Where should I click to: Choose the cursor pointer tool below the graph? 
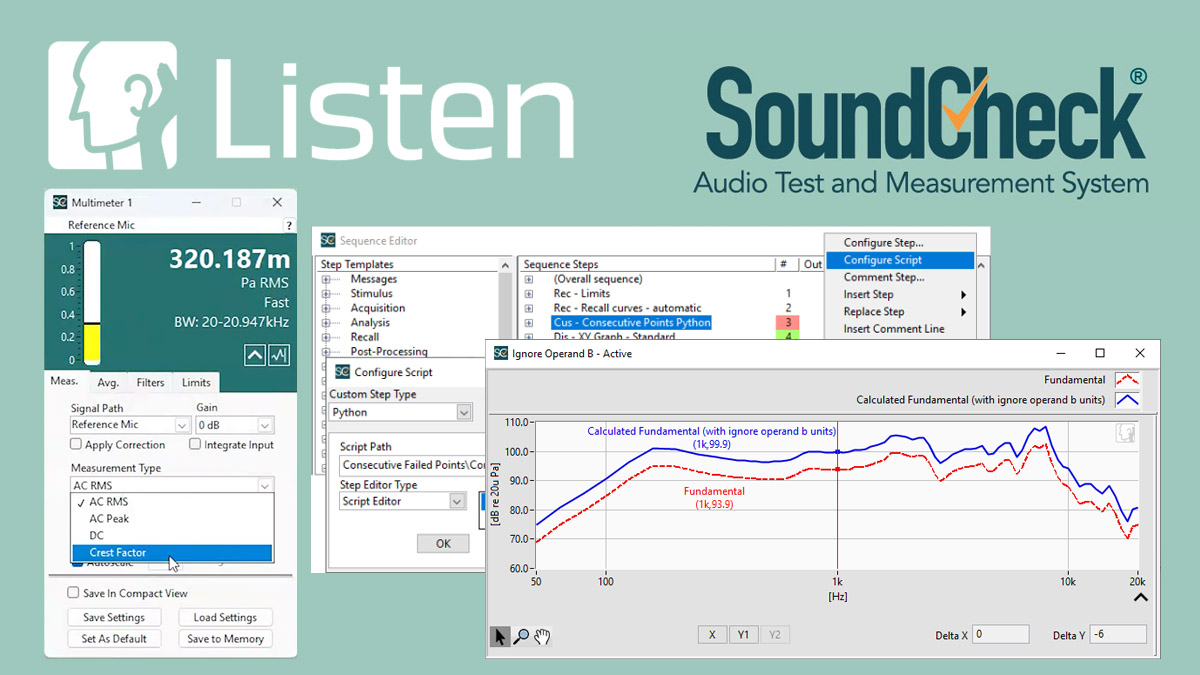pos(499,635)
